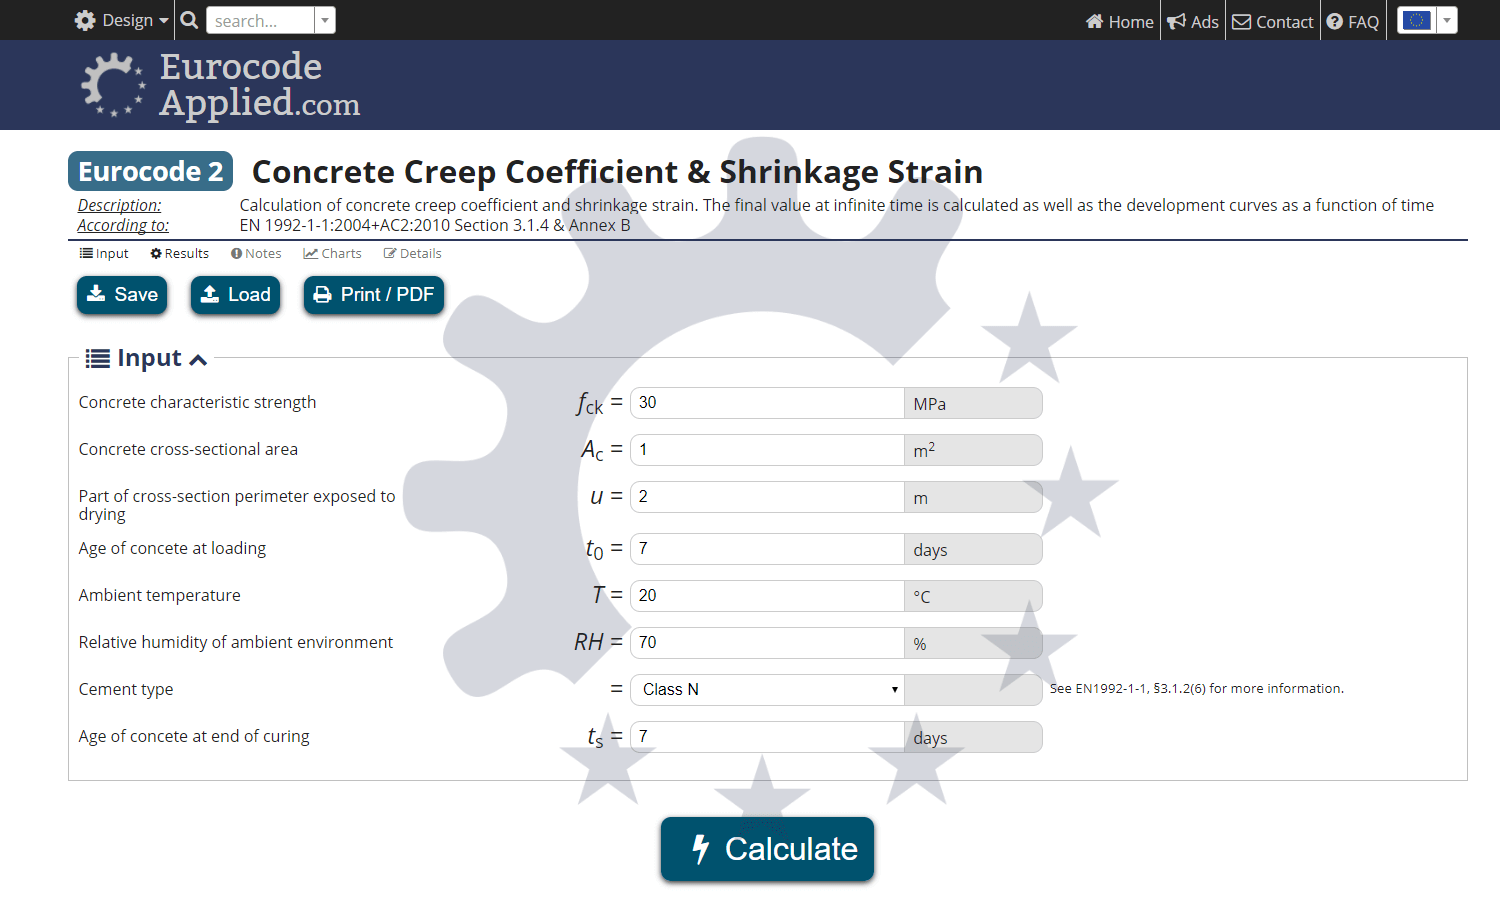Open the search box dropdown arrow

coord(325,20)
